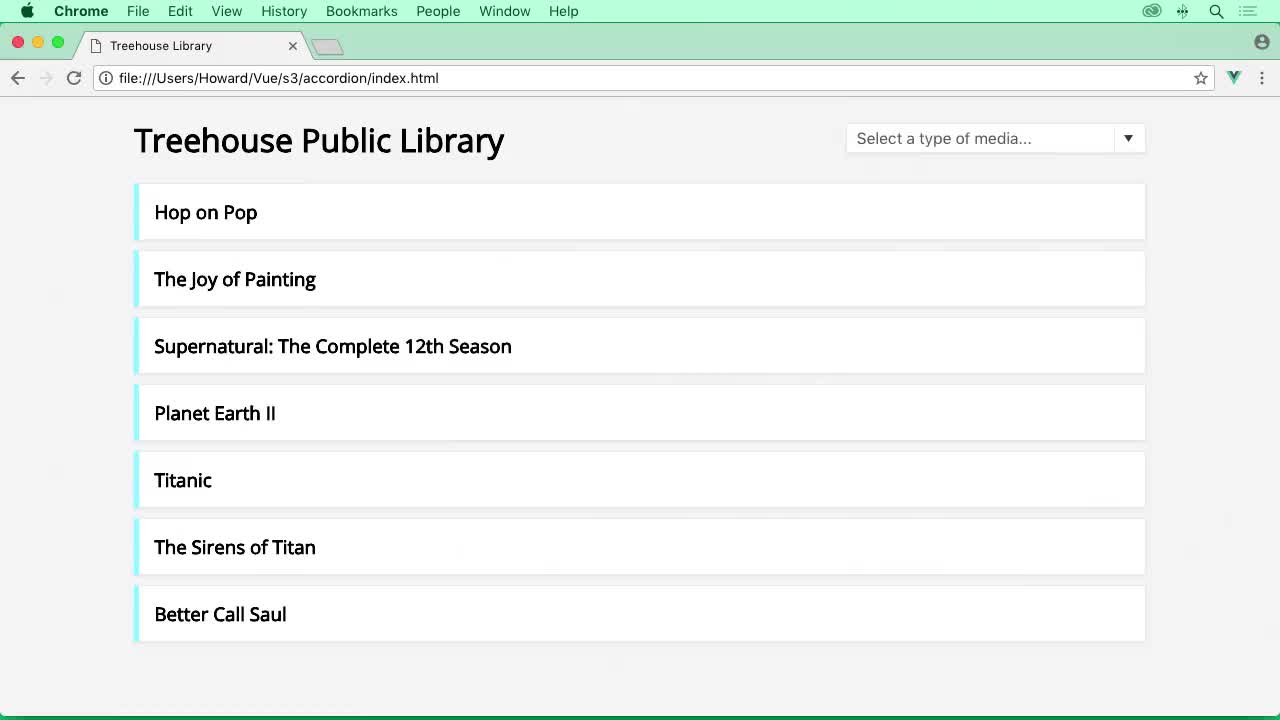Open the Window menu
The width and height of the screenshot is (1280, 720).
(x=505, y=11)
